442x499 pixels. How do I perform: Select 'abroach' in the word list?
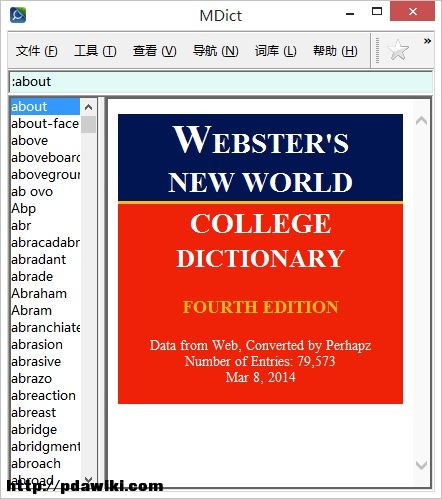45,464
